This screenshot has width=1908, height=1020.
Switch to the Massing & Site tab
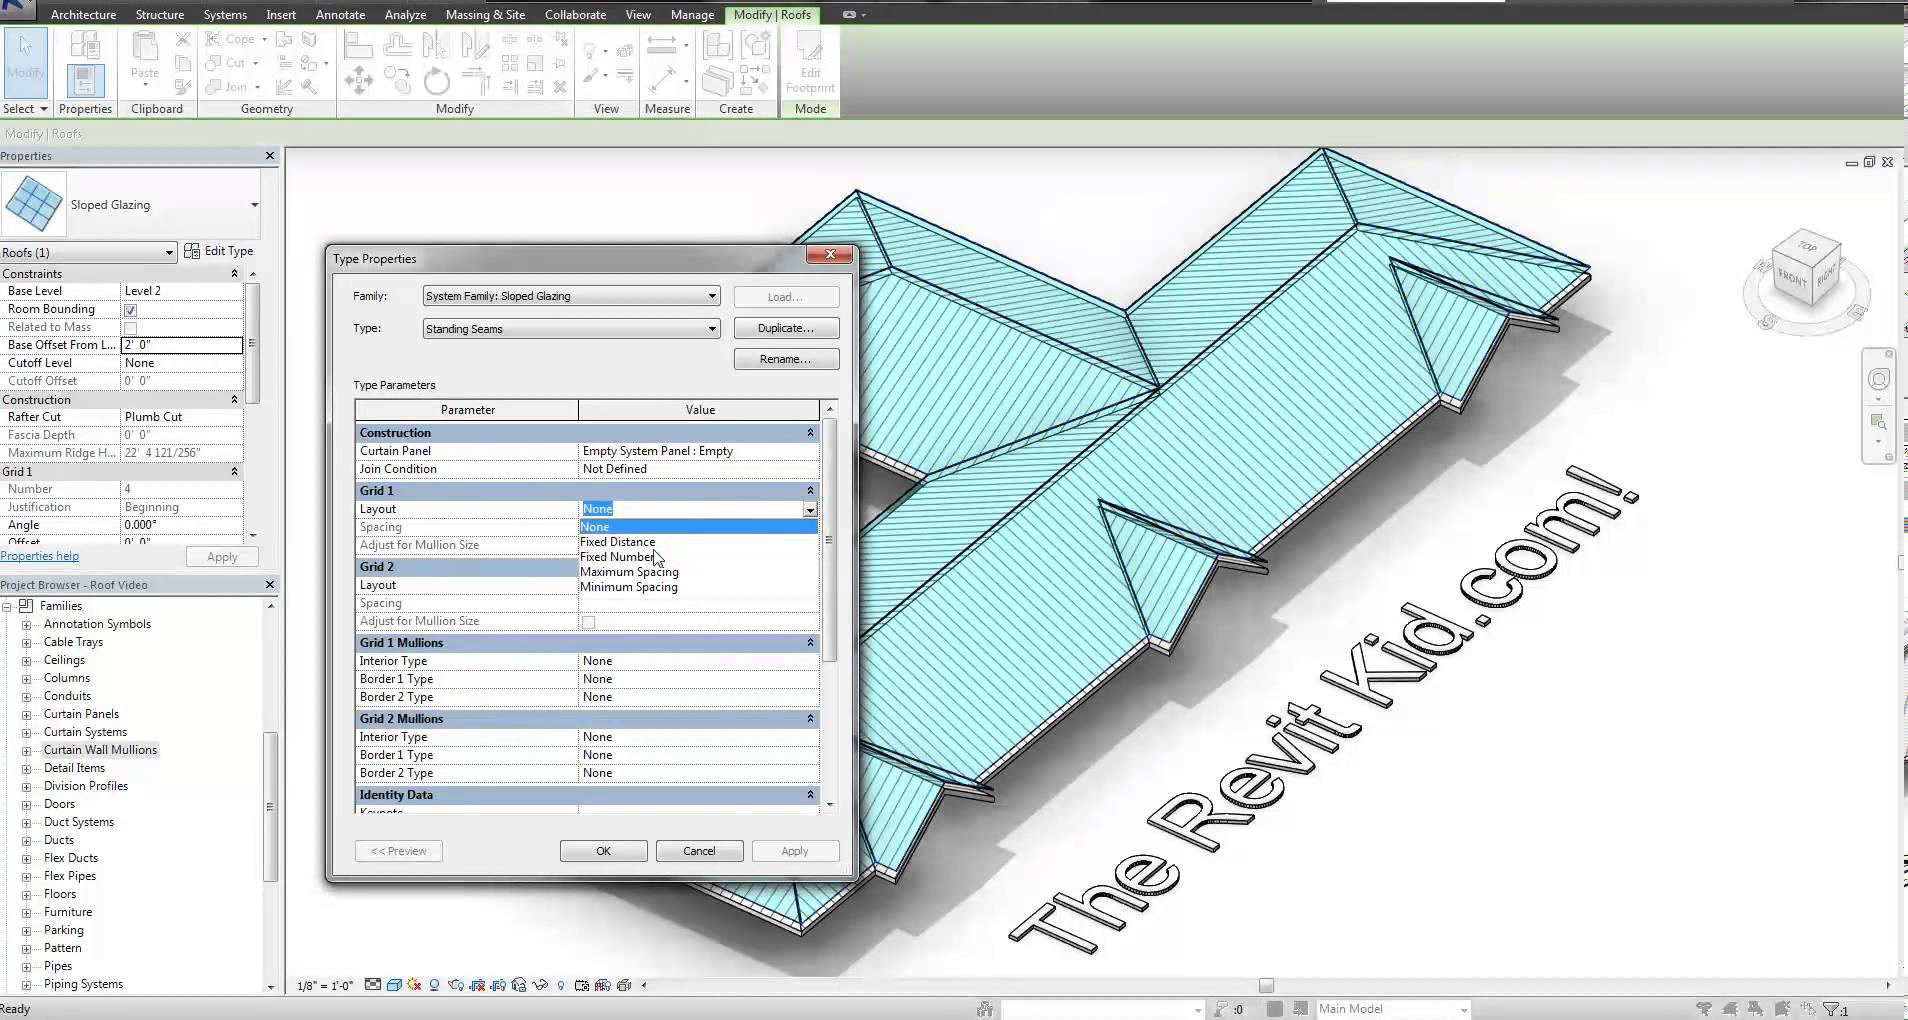pos(485,15)
